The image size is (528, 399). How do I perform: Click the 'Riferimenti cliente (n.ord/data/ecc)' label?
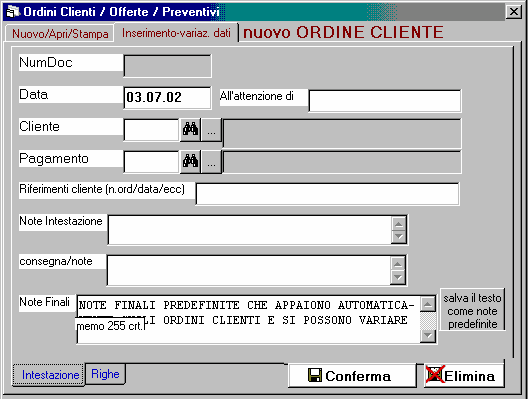102,189
